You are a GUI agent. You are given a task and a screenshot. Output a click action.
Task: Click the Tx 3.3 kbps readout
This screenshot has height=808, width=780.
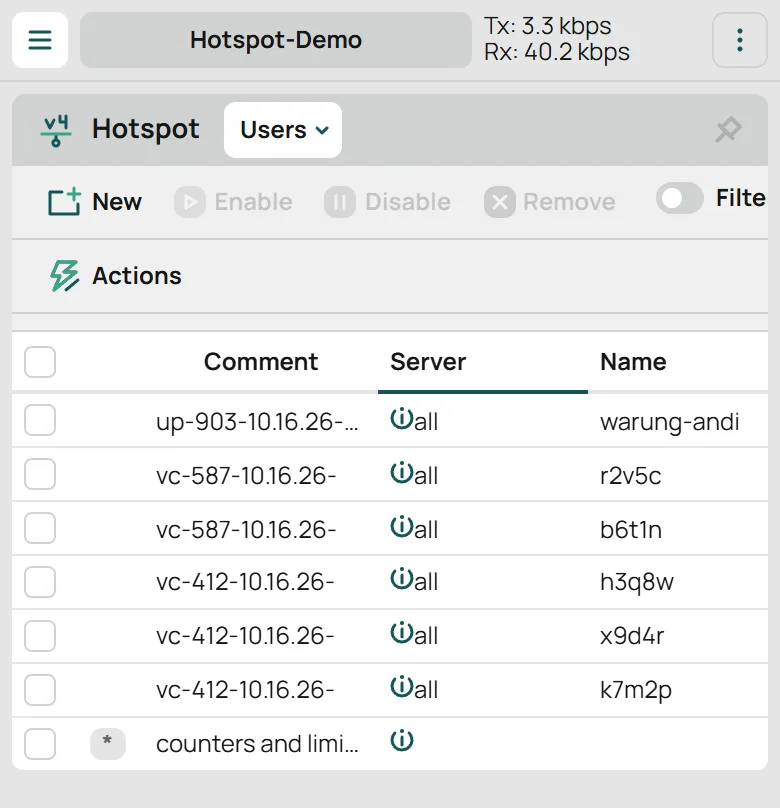(548, 26)
